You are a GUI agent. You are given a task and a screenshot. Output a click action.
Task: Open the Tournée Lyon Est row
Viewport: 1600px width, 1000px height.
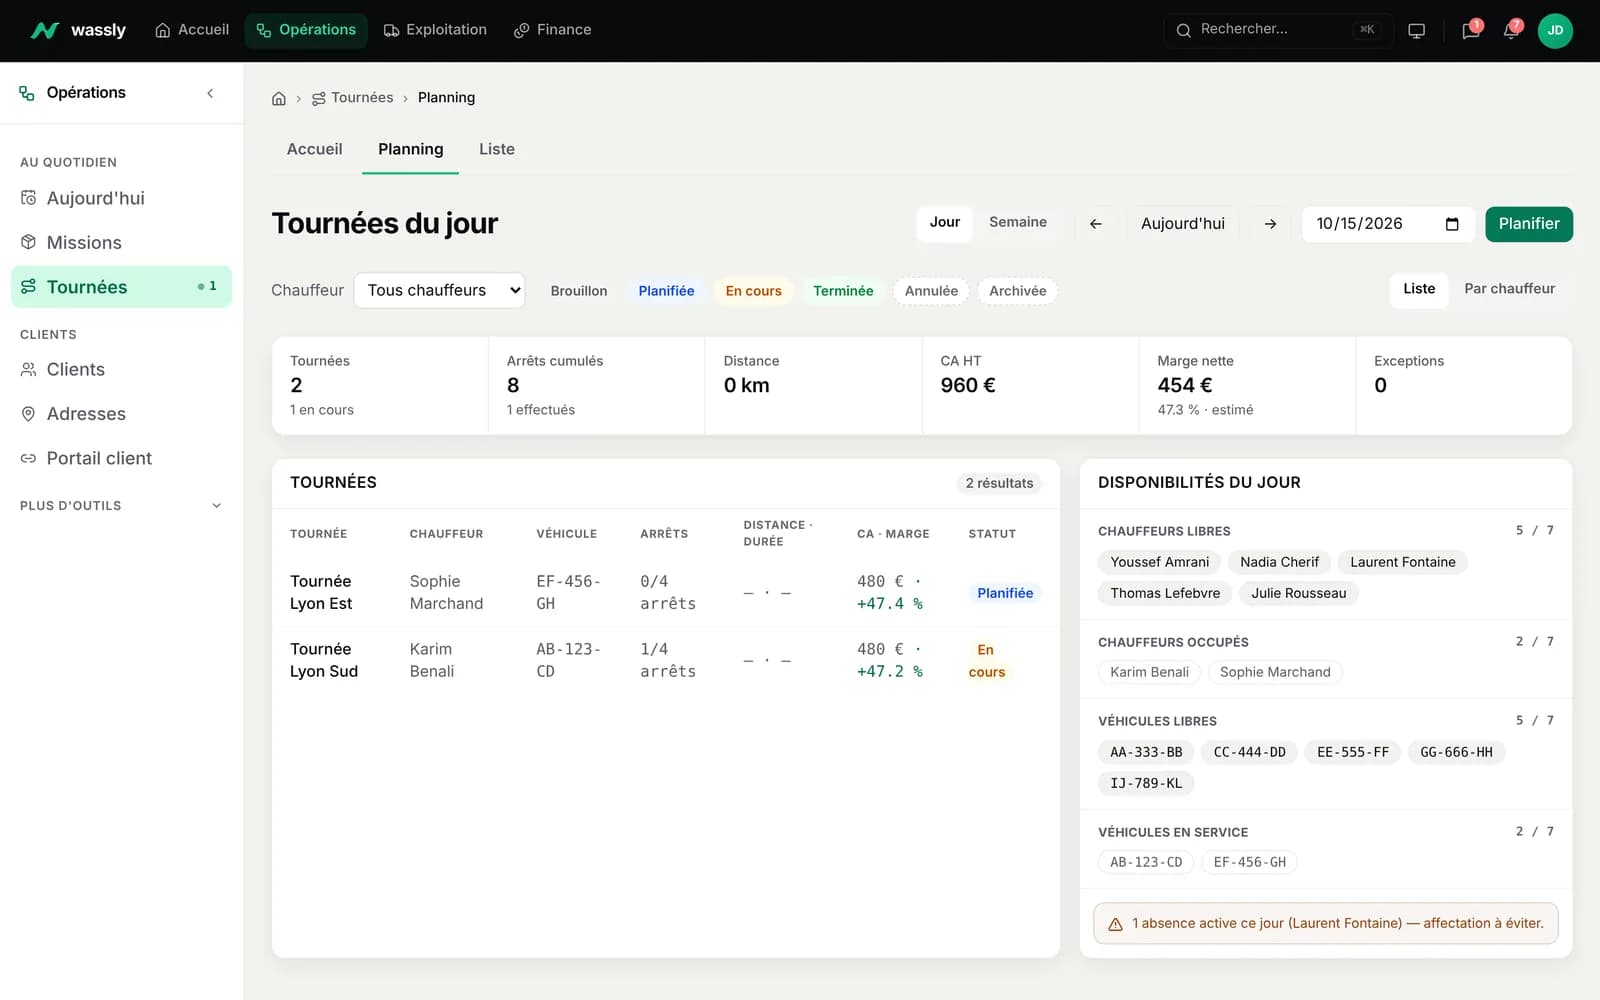click(x=666, y=592)
